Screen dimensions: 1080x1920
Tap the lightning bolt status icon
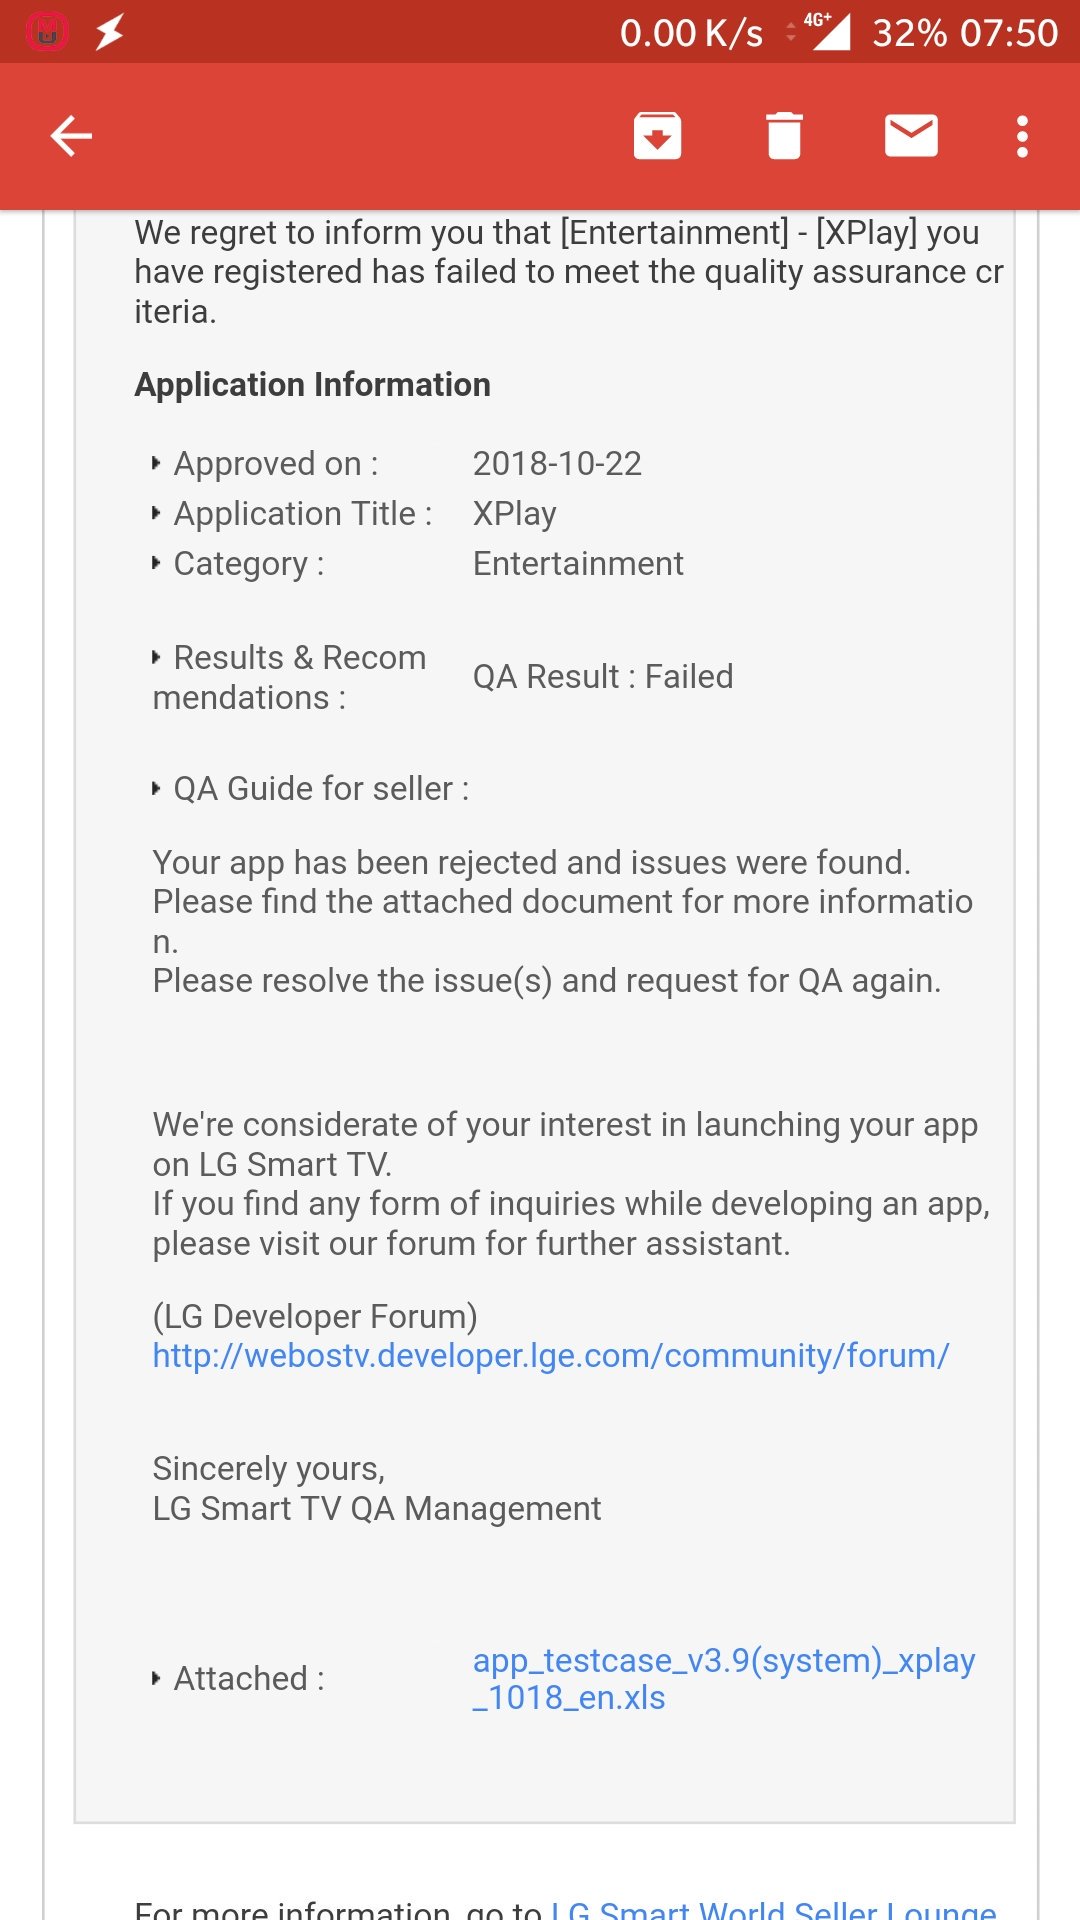click(x=109, y=32)
